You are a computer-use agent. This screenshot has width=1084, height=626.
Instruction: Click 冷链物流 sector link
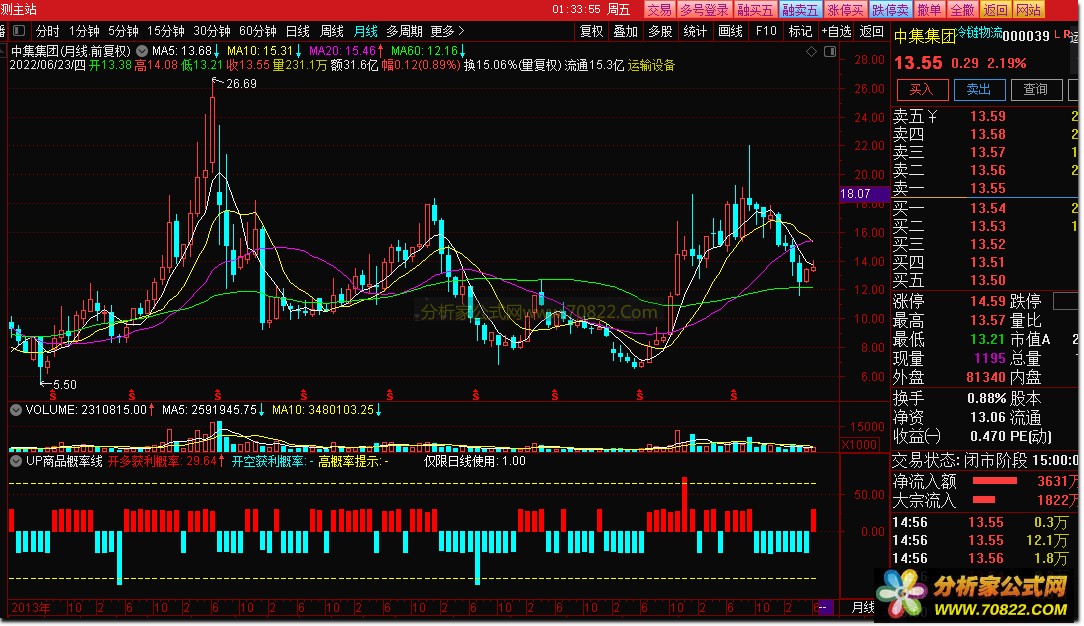979,32
